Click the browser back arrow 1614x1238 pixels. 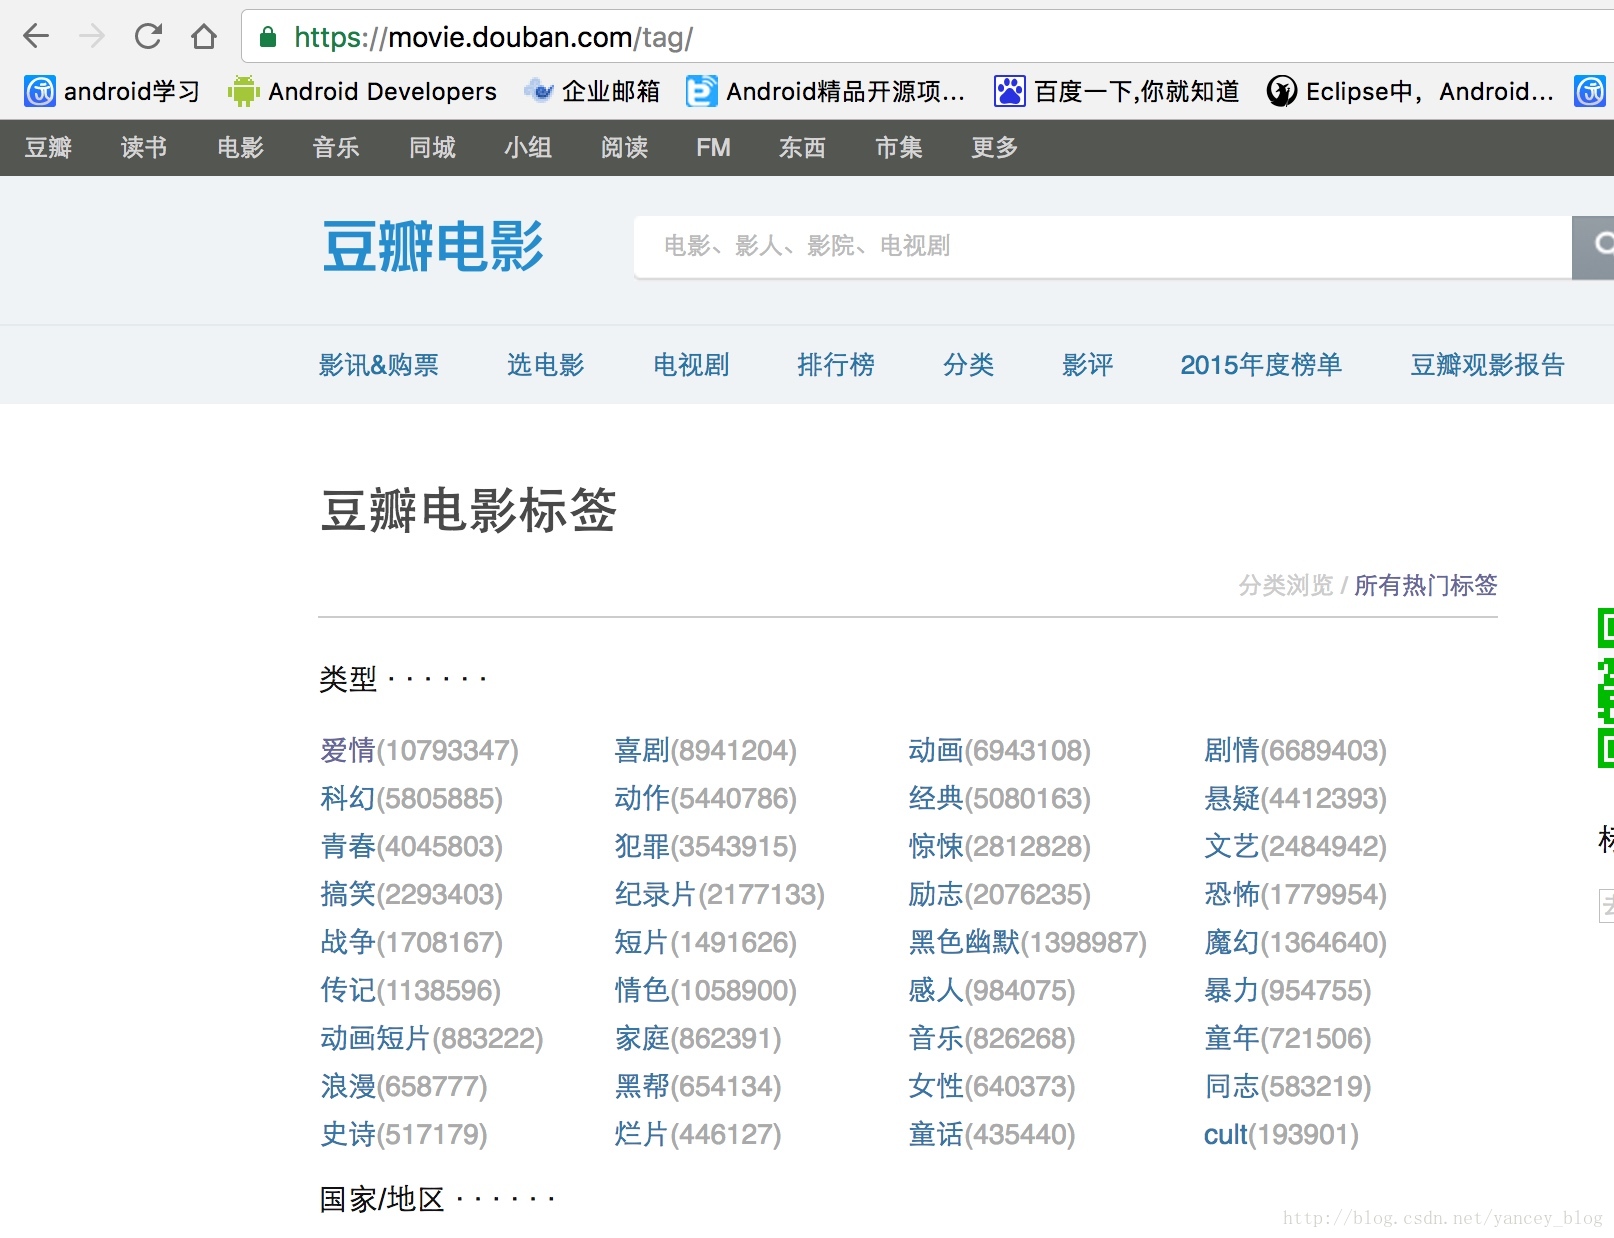pos(36,37)
